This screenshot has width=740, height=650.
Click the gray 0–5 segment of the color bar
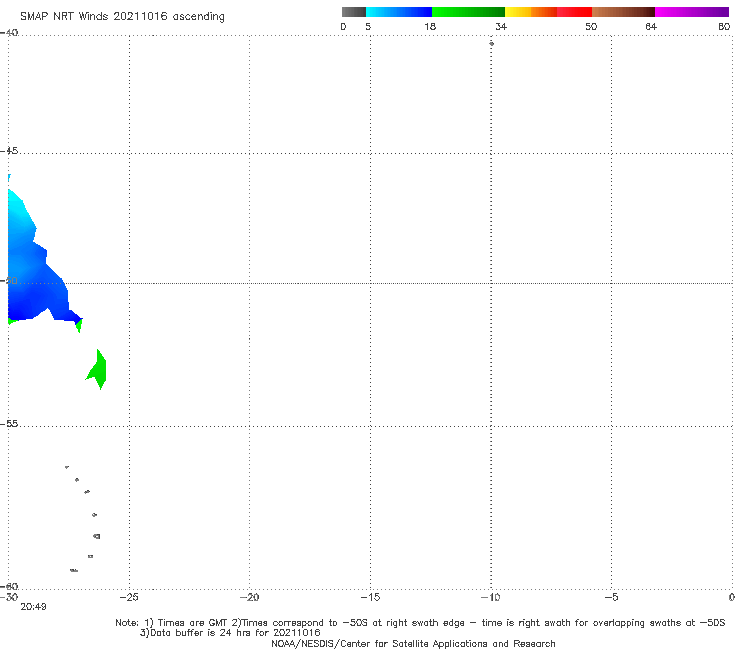pyautogui.click(x=353, y=12)
